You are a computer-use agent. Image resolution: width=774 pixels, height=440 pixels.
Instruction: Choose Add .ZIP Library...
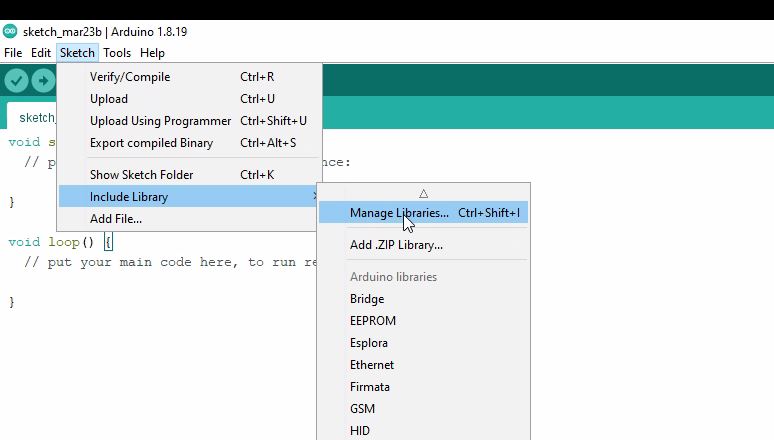[x=424, y=245]
